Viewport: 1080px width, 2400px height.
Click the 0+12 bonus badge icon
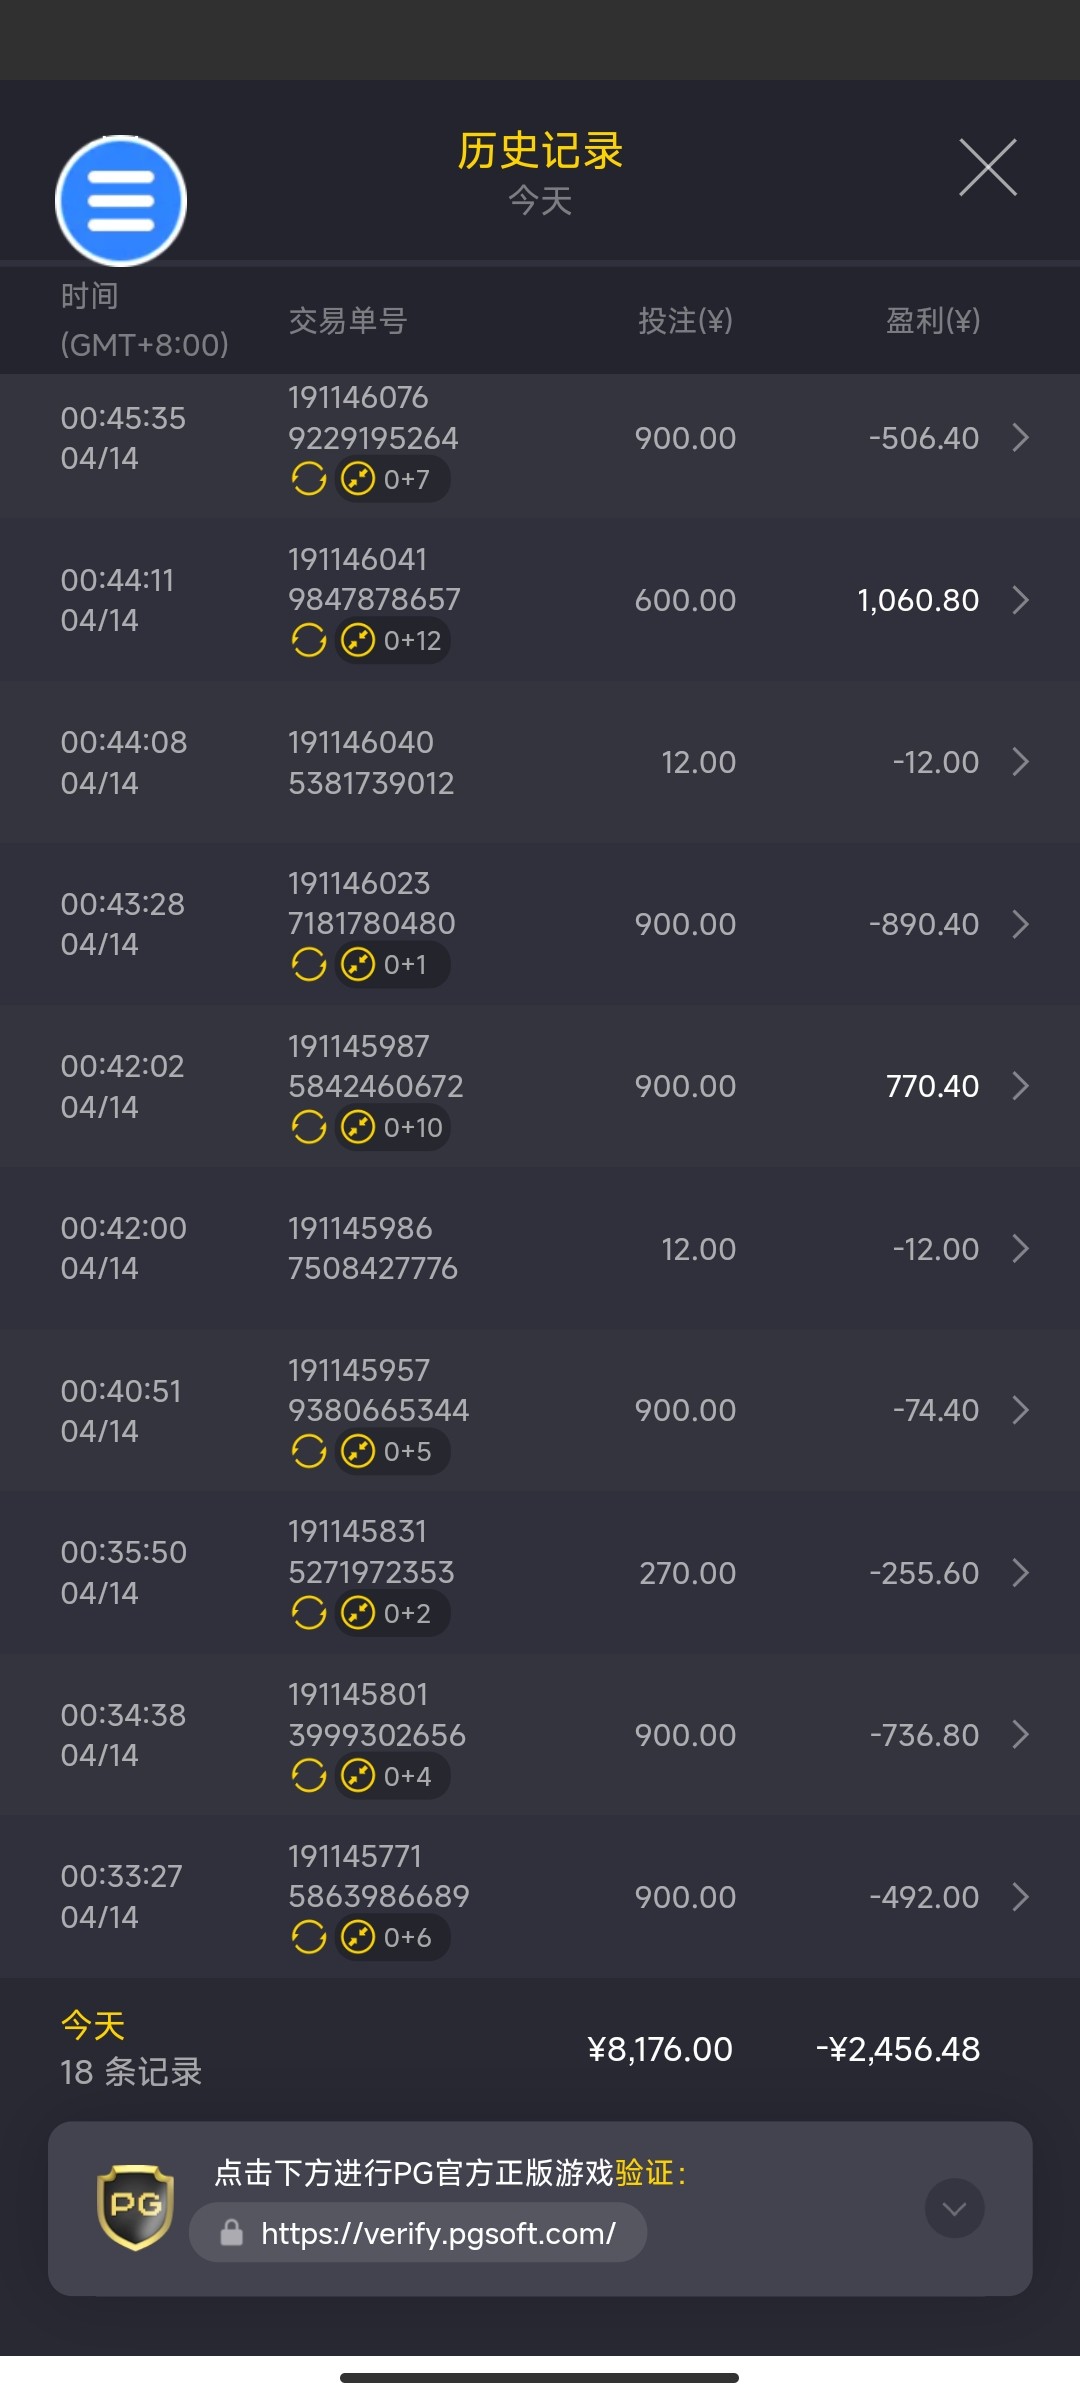(358, 640)
